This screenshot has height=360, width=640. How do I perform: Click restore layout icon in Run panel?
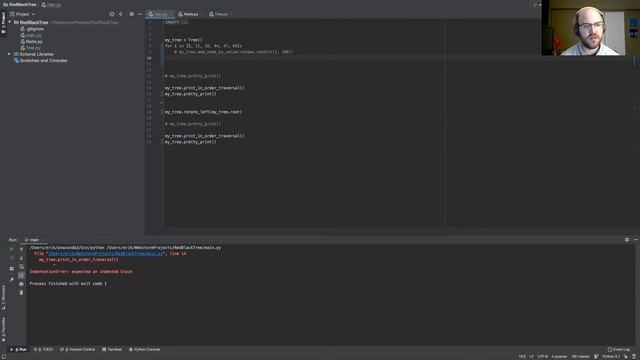[x=11, y=269]
